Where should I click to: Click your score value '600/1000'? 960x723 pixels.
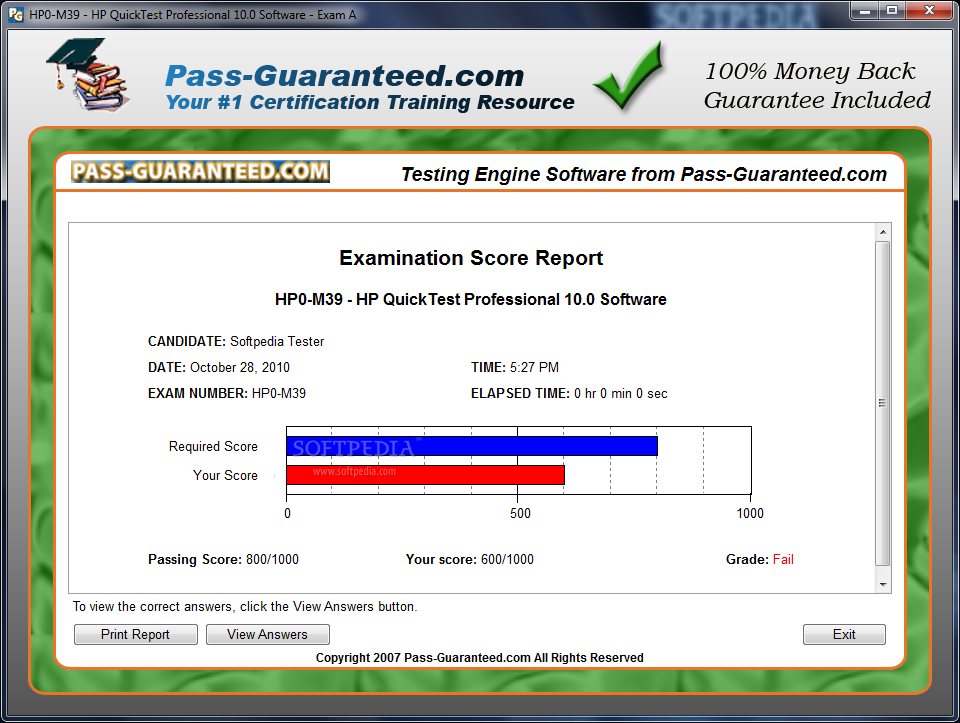click(508, 559)
